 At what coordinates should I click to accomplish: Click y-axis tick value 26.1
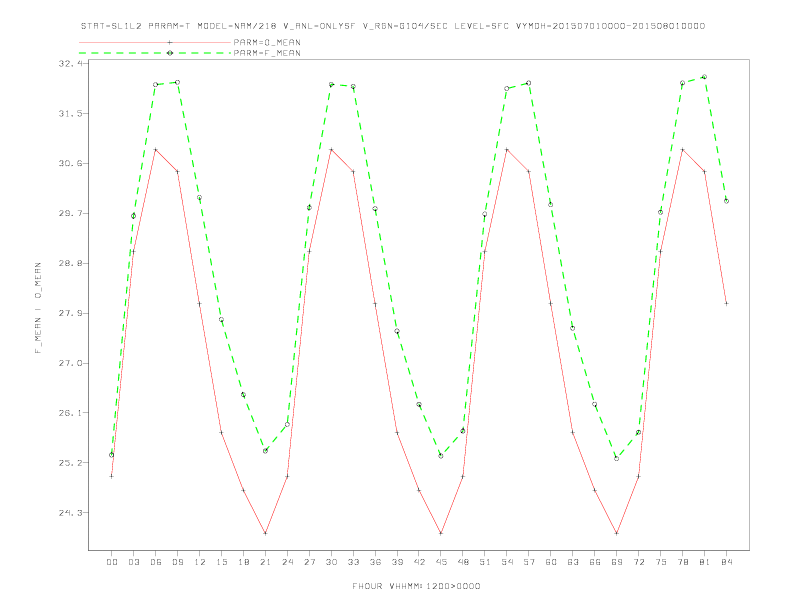[69, 413]
